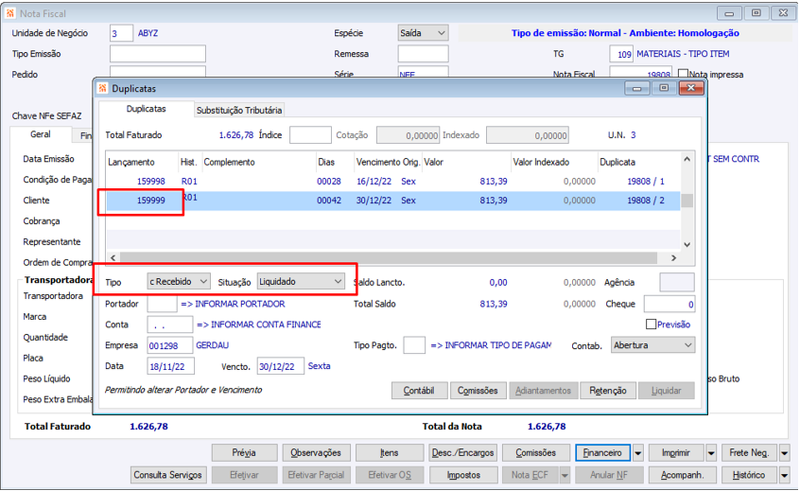Click the Comissões button in Nota Fiscal

pyautogui.click(x=536, y=453)
